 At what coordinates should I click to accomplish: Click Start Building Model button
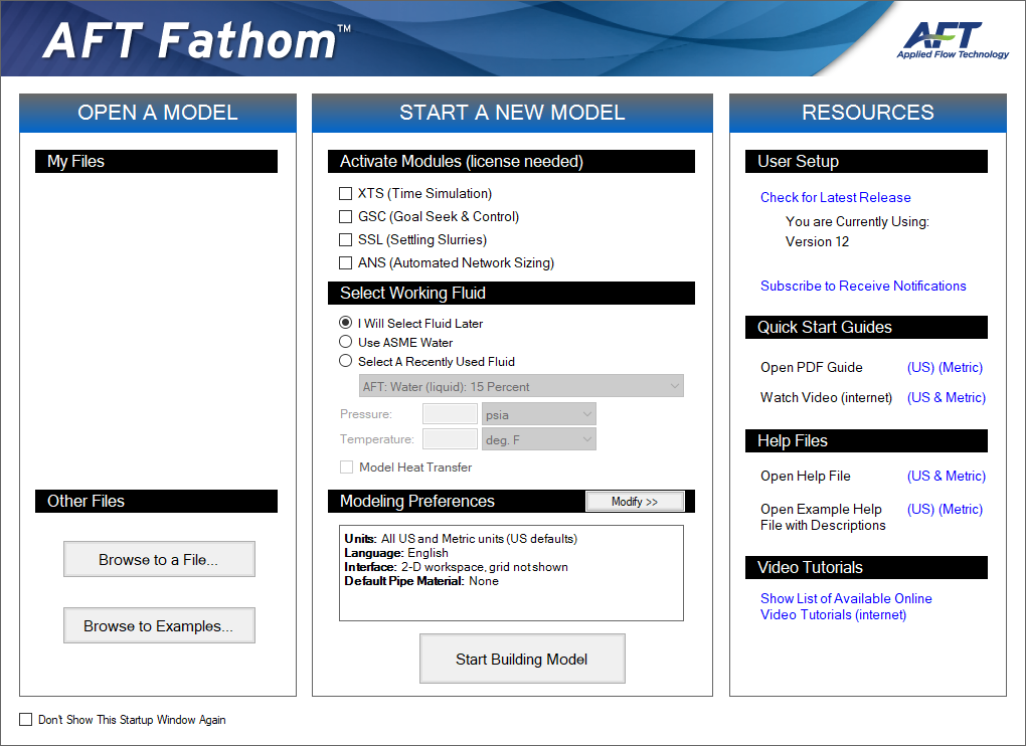522,658
